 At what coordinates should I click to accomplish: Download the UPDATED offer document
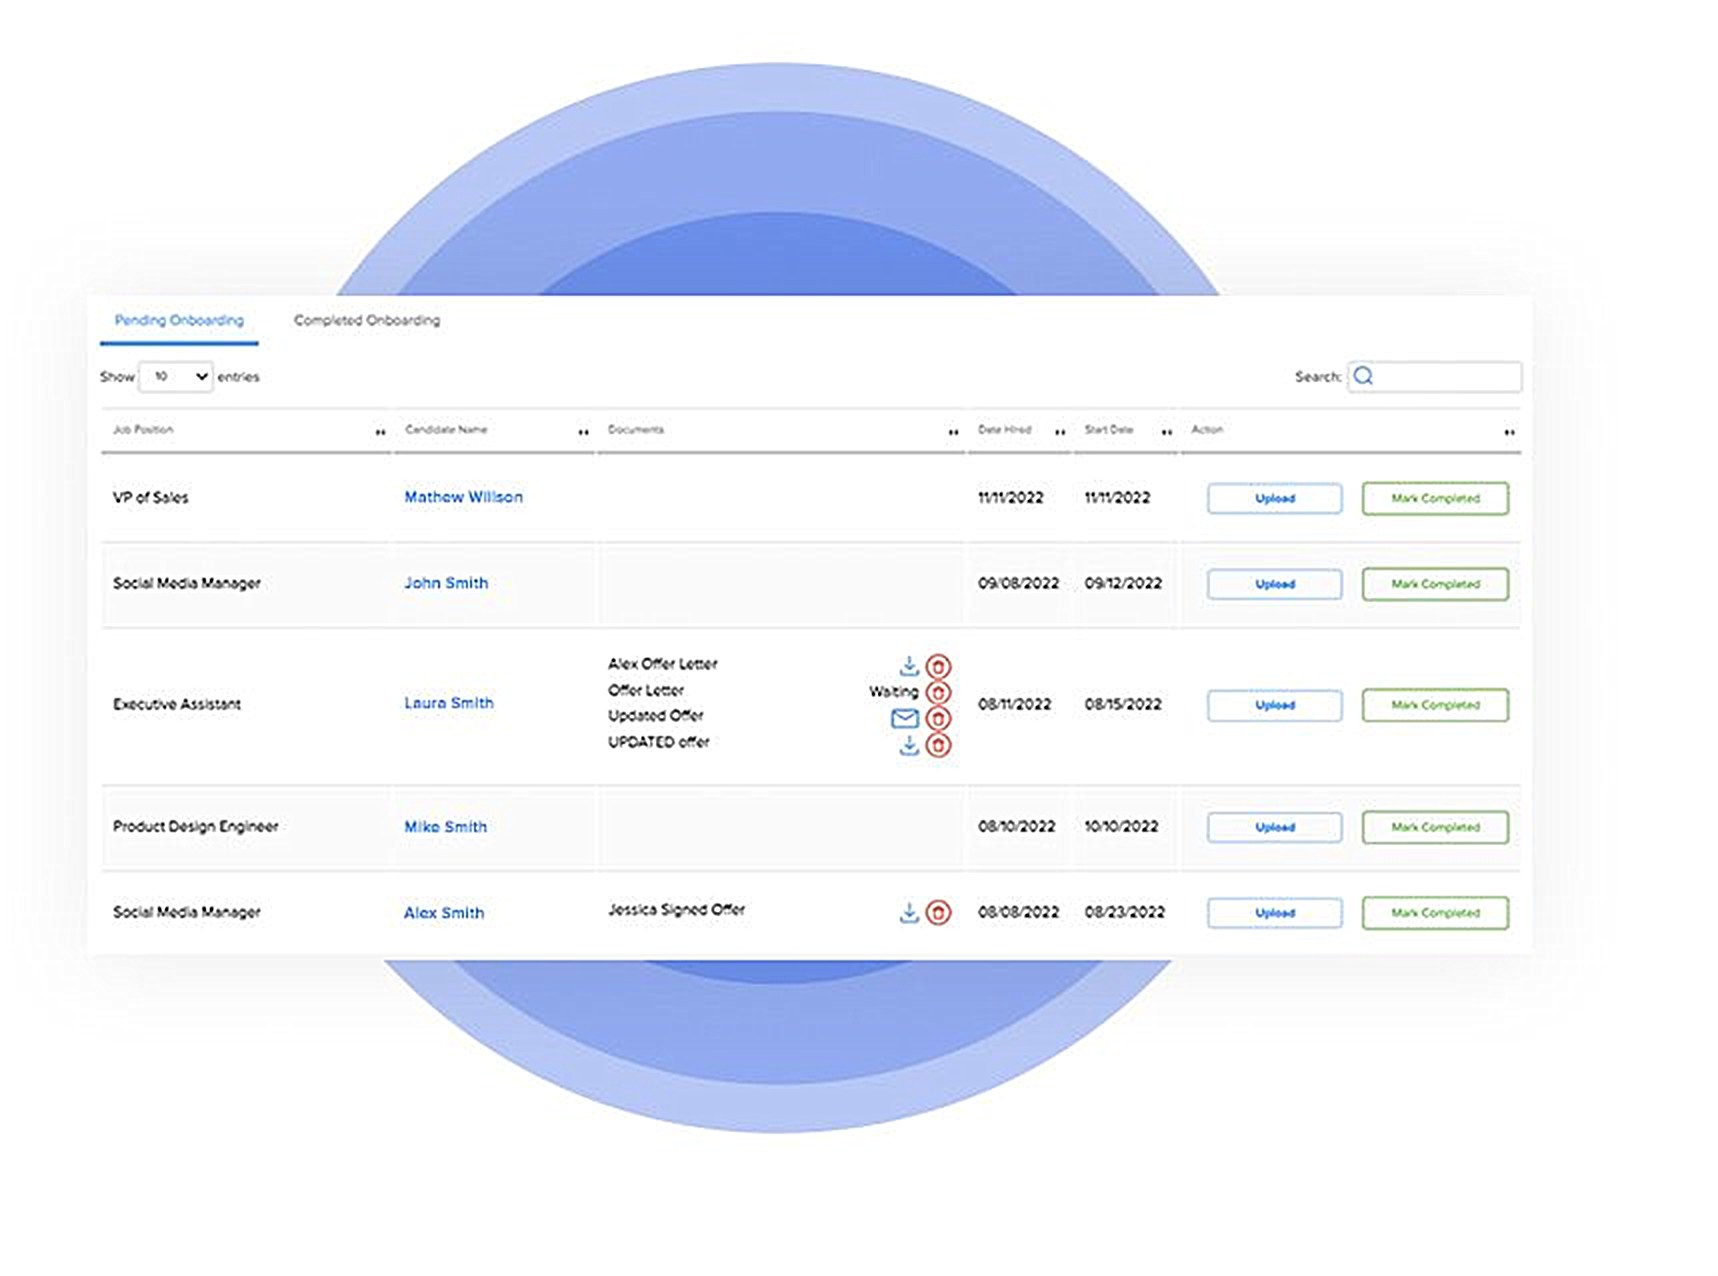click(x=908, y=745)
